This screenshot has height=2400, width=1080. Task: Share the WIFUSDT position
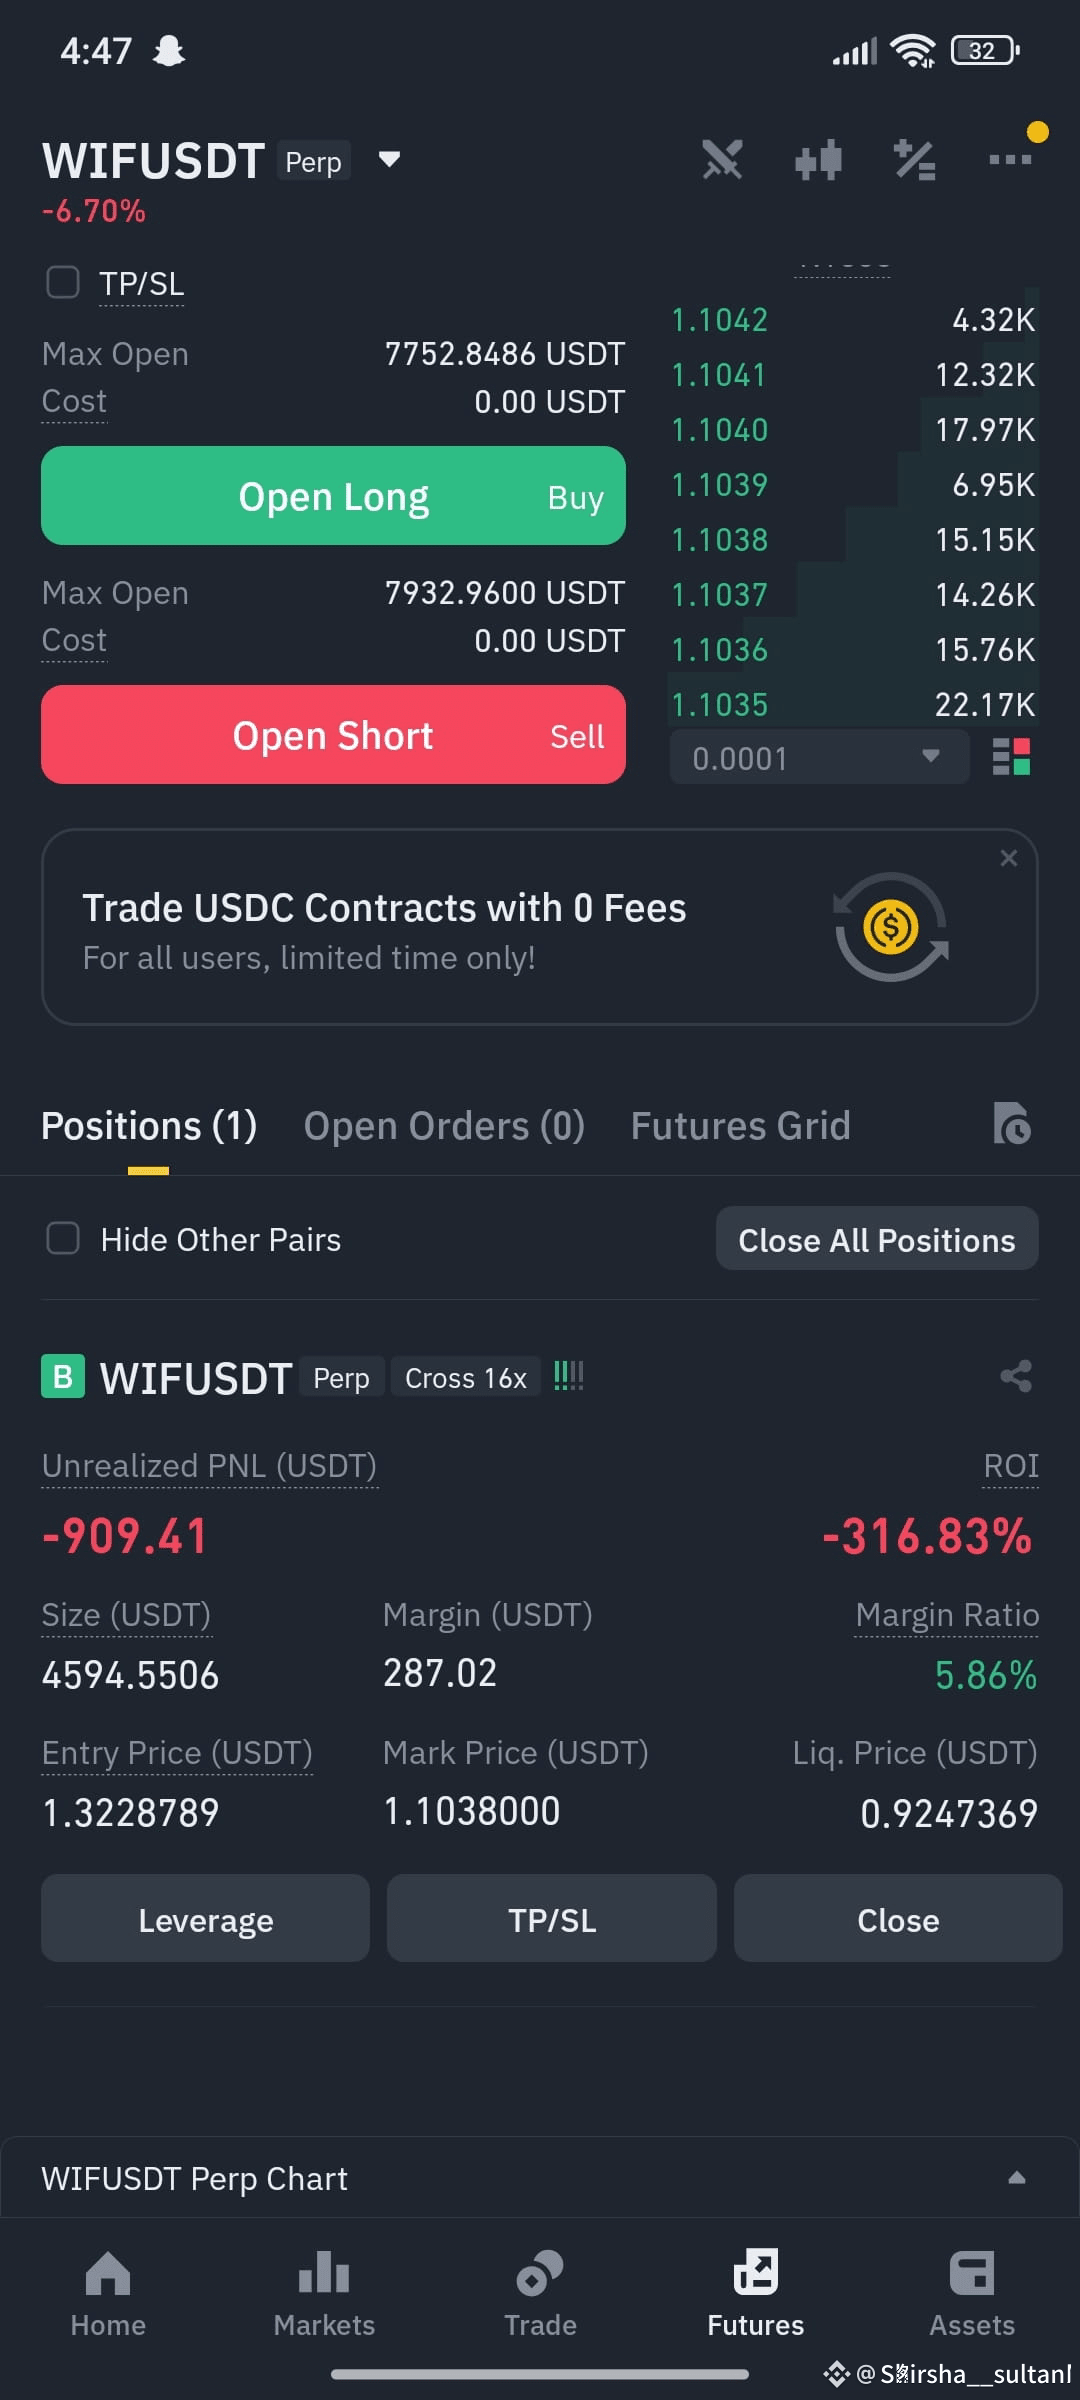1016,1377
